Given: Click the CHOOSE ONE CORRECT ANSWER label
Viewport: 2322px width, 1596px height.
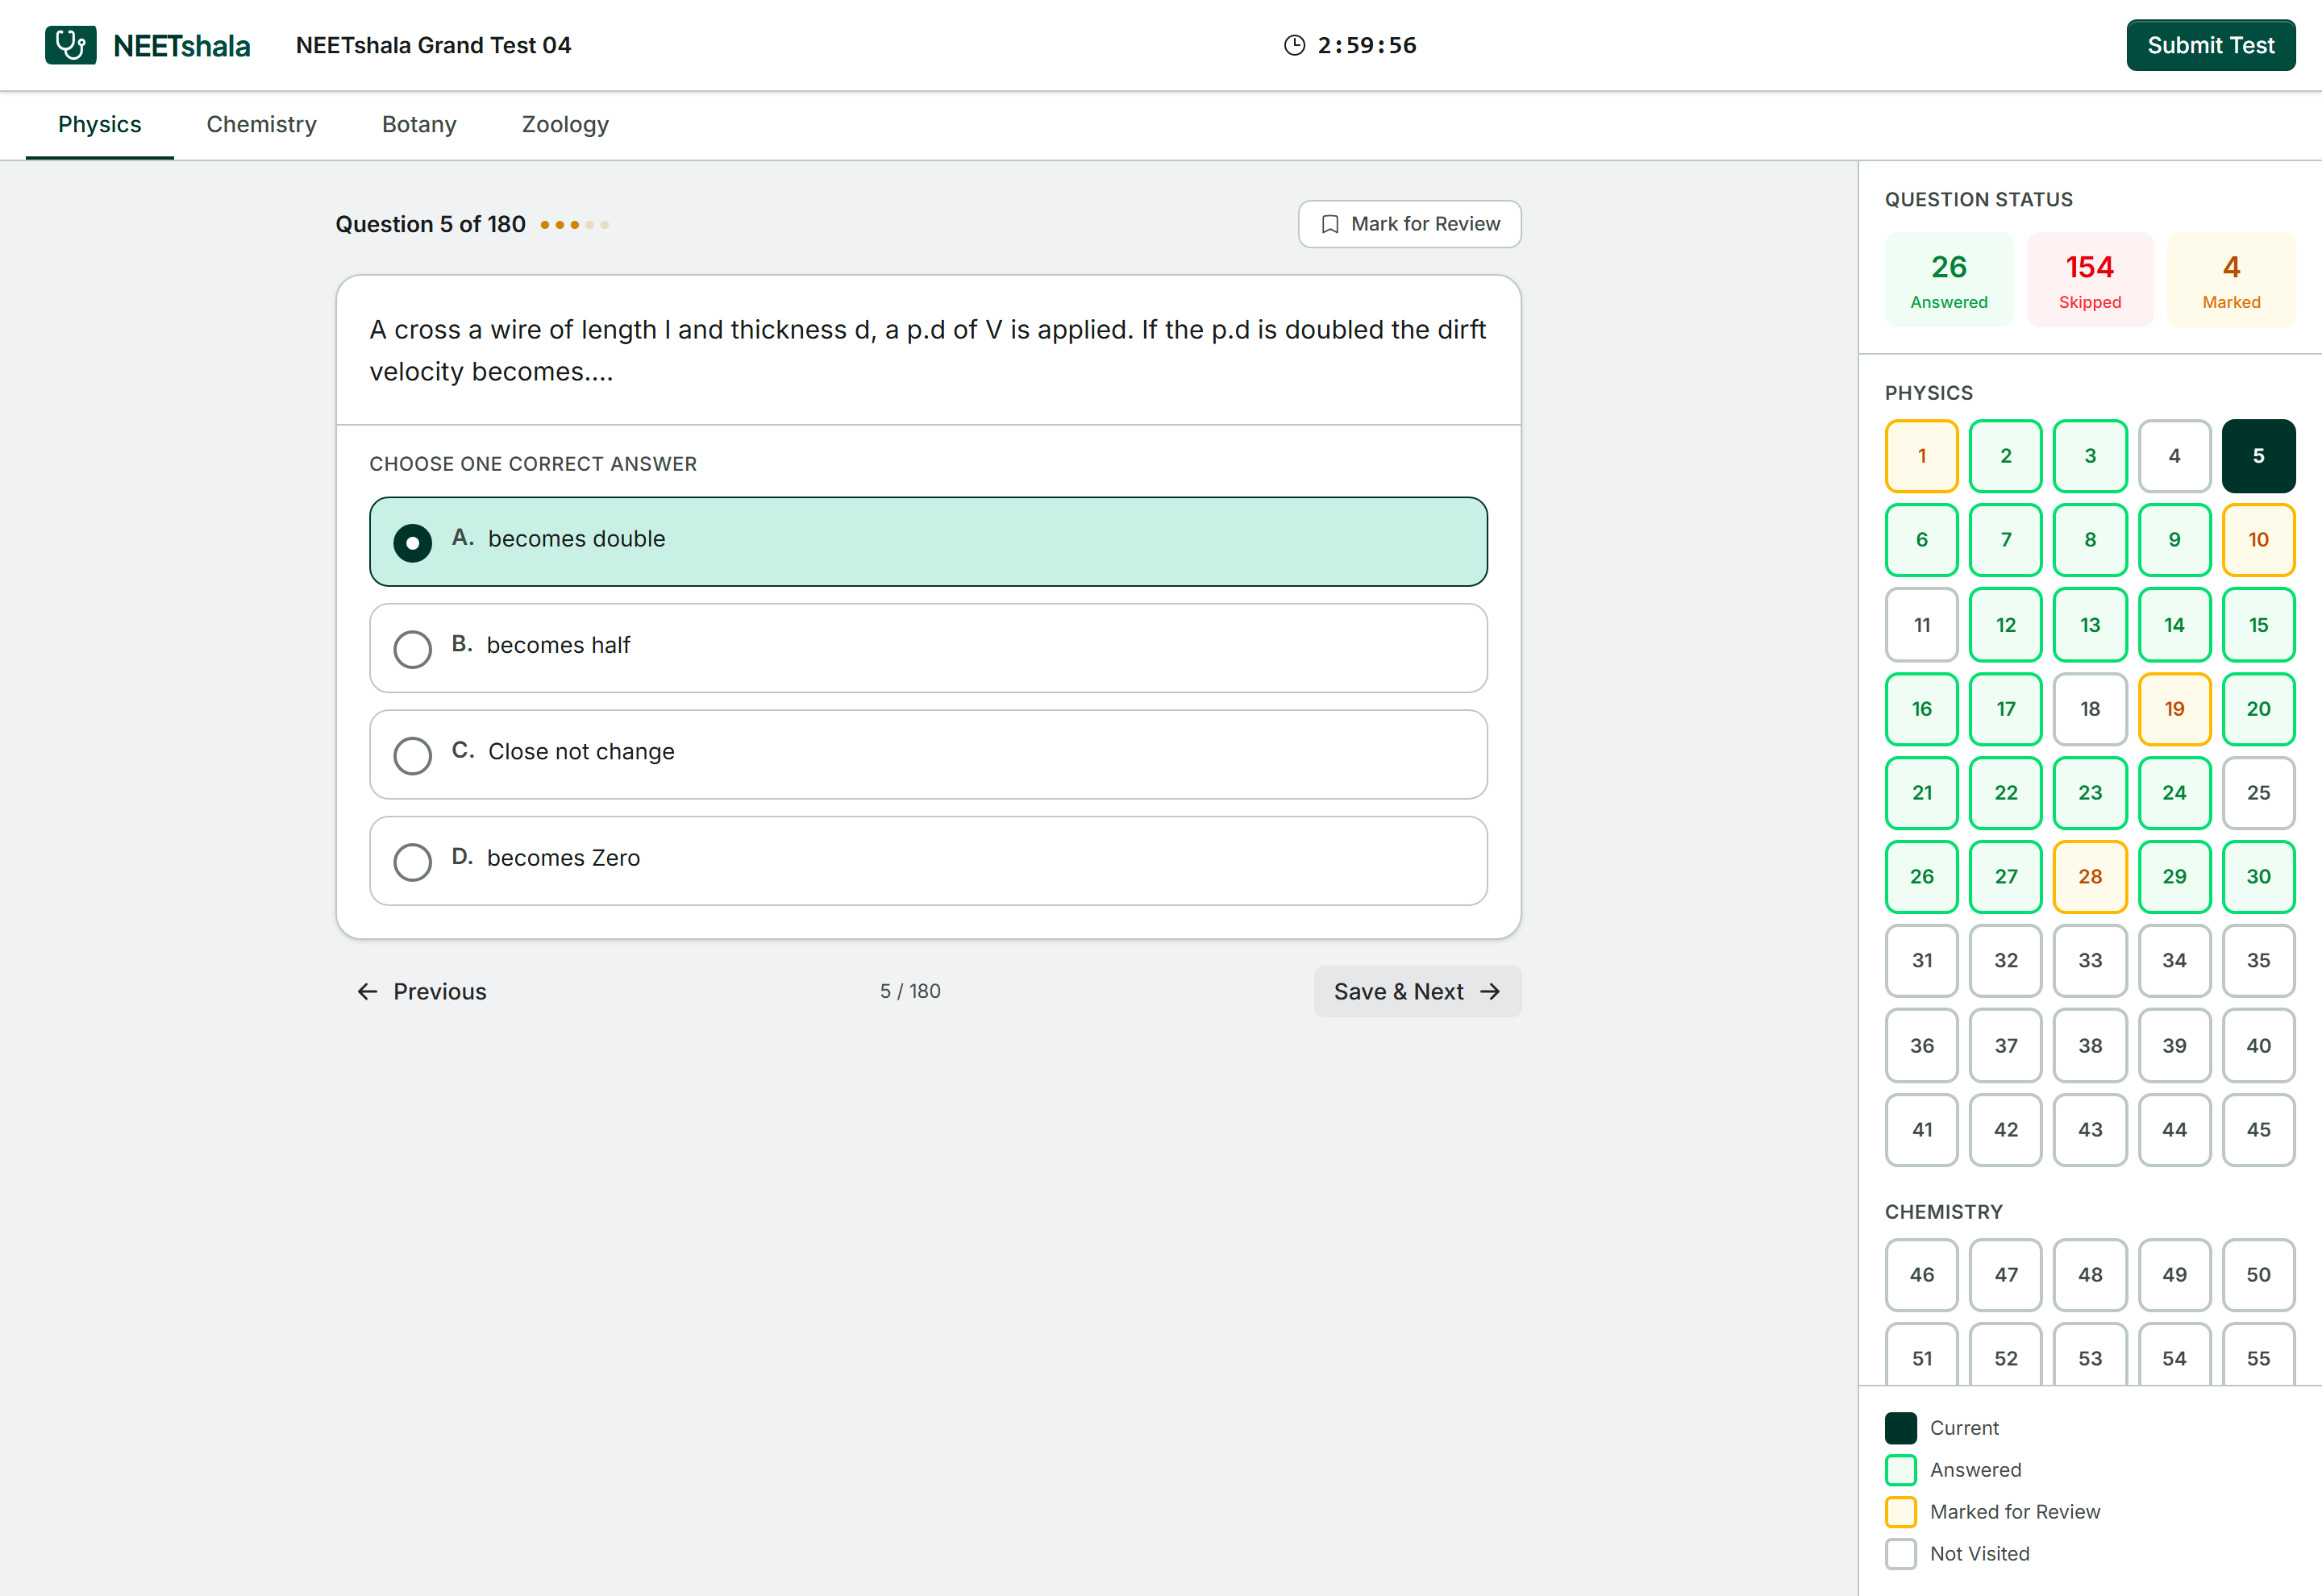Looking at the screenshot, I should [533, 464].
